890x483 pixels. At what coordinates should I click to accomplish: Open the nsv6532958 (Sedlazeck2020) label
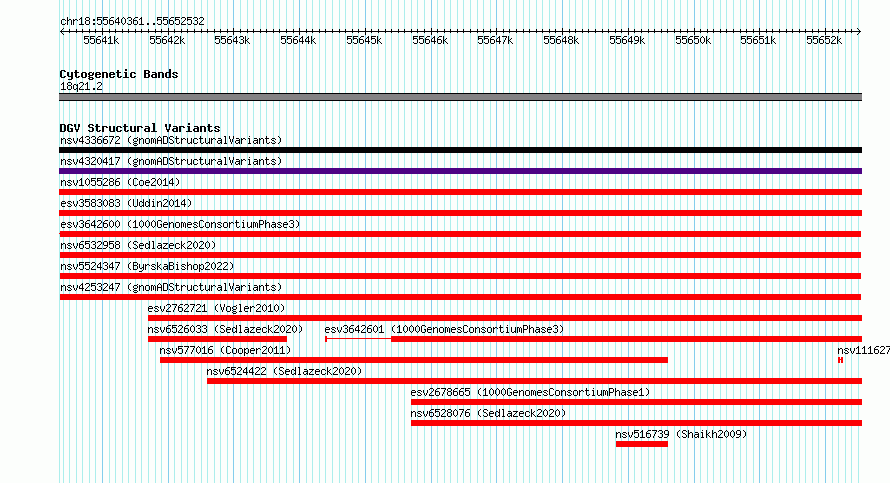pos(138,245)
